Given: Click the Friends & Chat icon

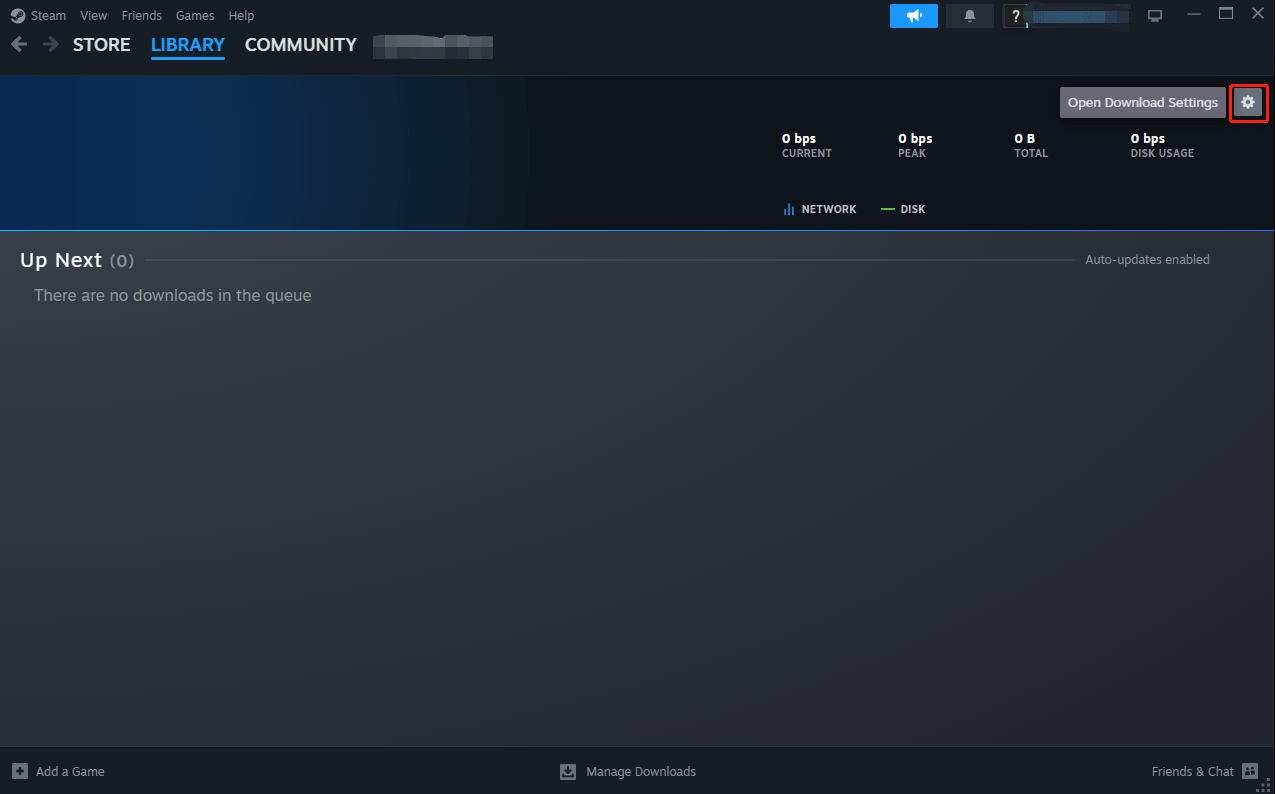Looking at the screenshot, I should (1249, 771).
